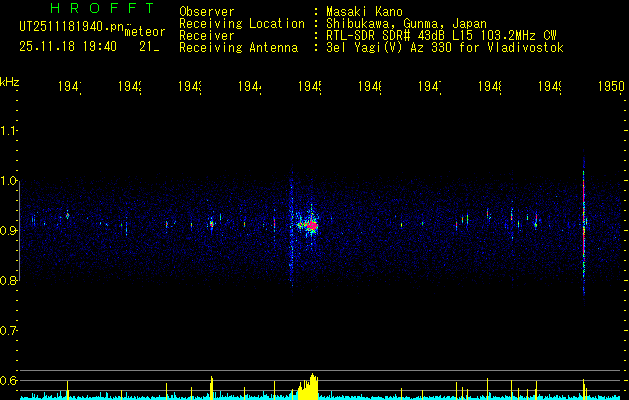
Task: Click the 0.7 frequency axis label
Action: (9, 331)
